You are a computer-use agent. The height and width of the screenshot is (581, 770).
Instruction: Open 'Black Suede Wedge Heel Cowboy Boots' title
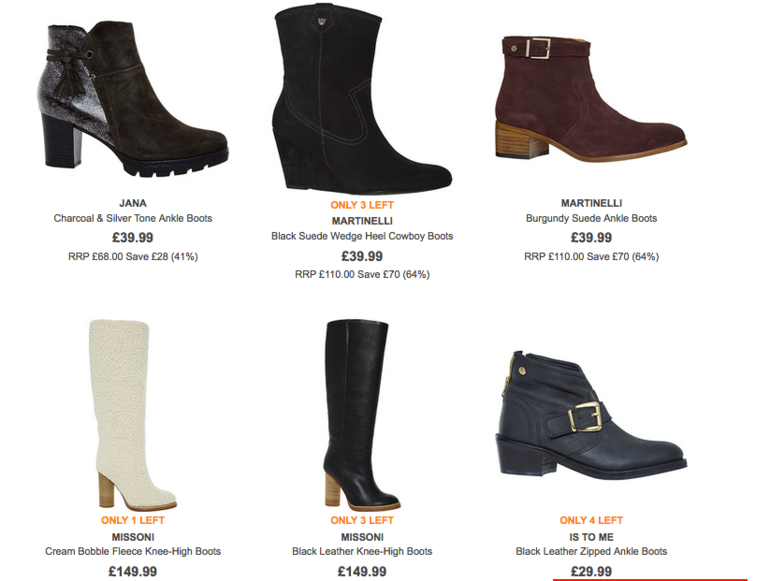tap(362, 236)
